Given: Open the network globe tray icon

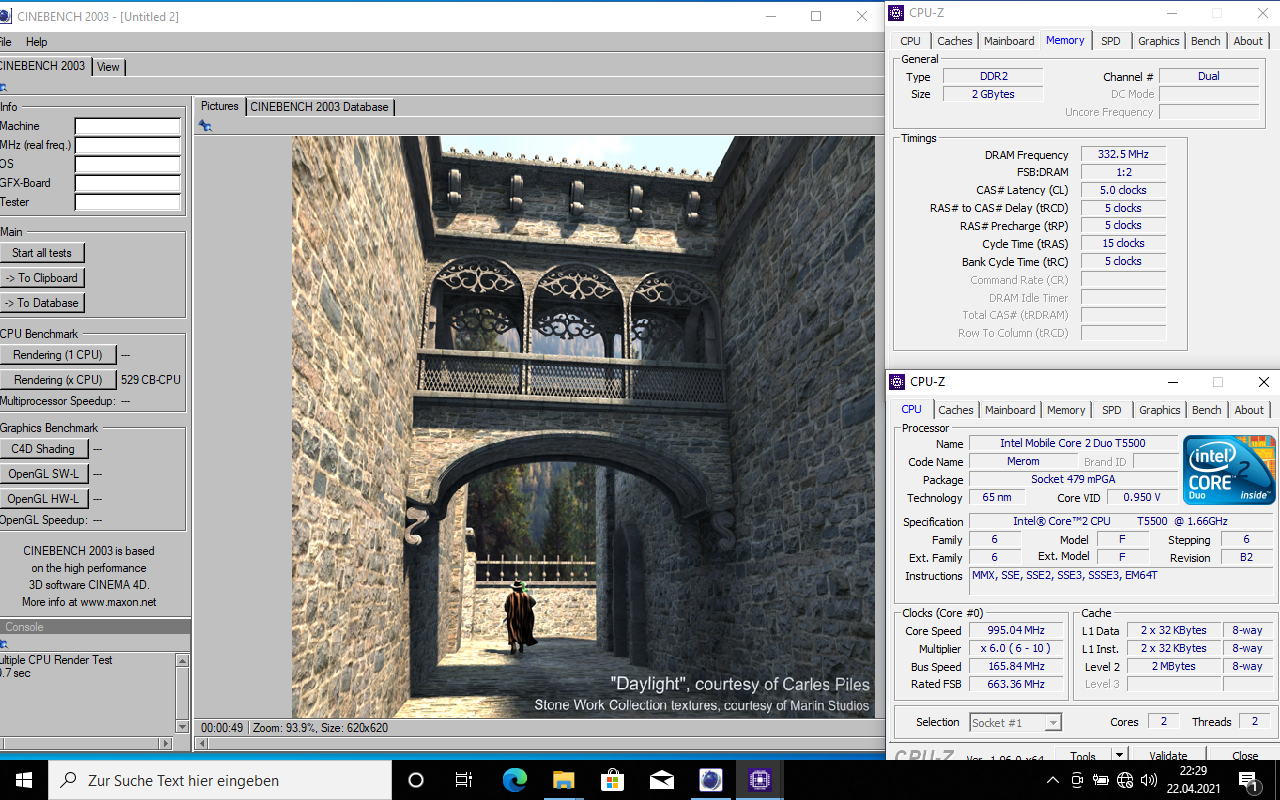Looking at the screenshot, I should pos(1124,780).
